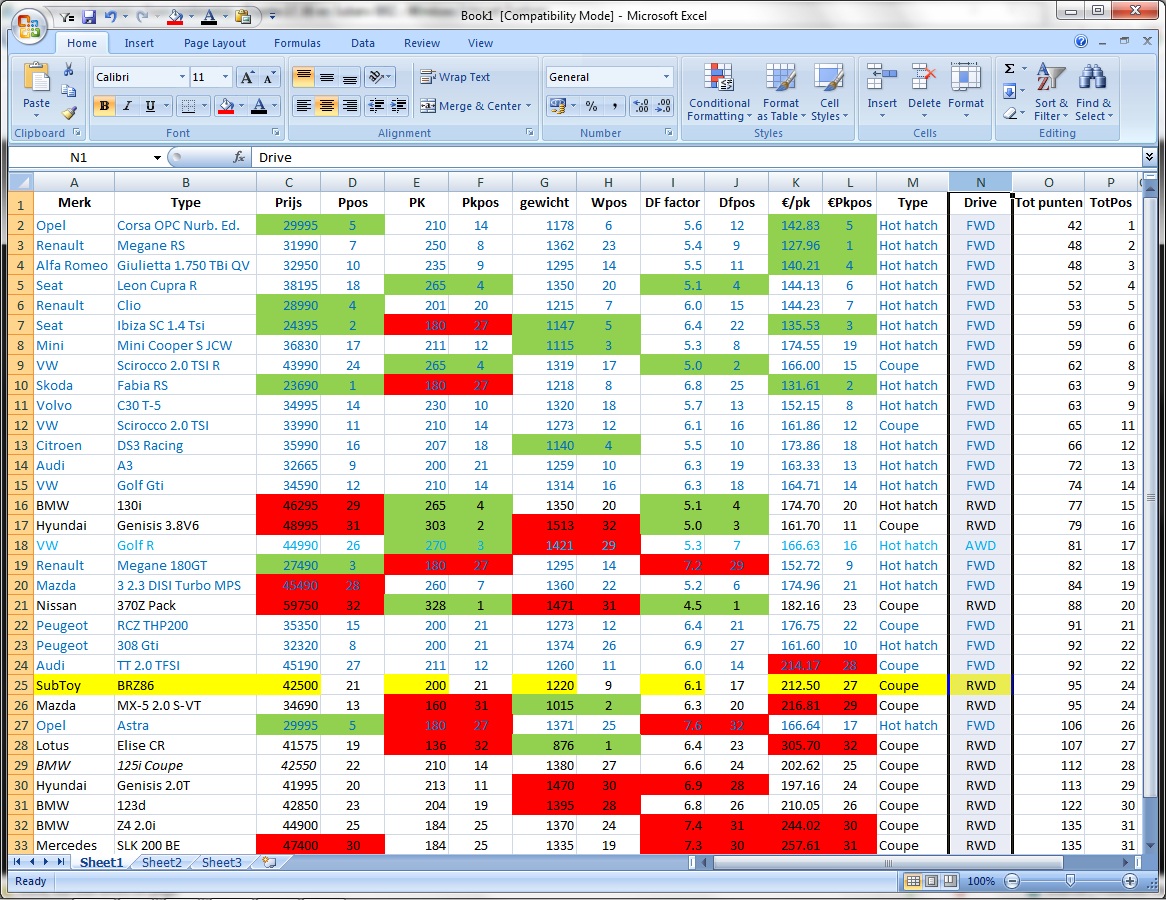
Task: Click the formula bar containing Drive
Action: coord(695,157)
